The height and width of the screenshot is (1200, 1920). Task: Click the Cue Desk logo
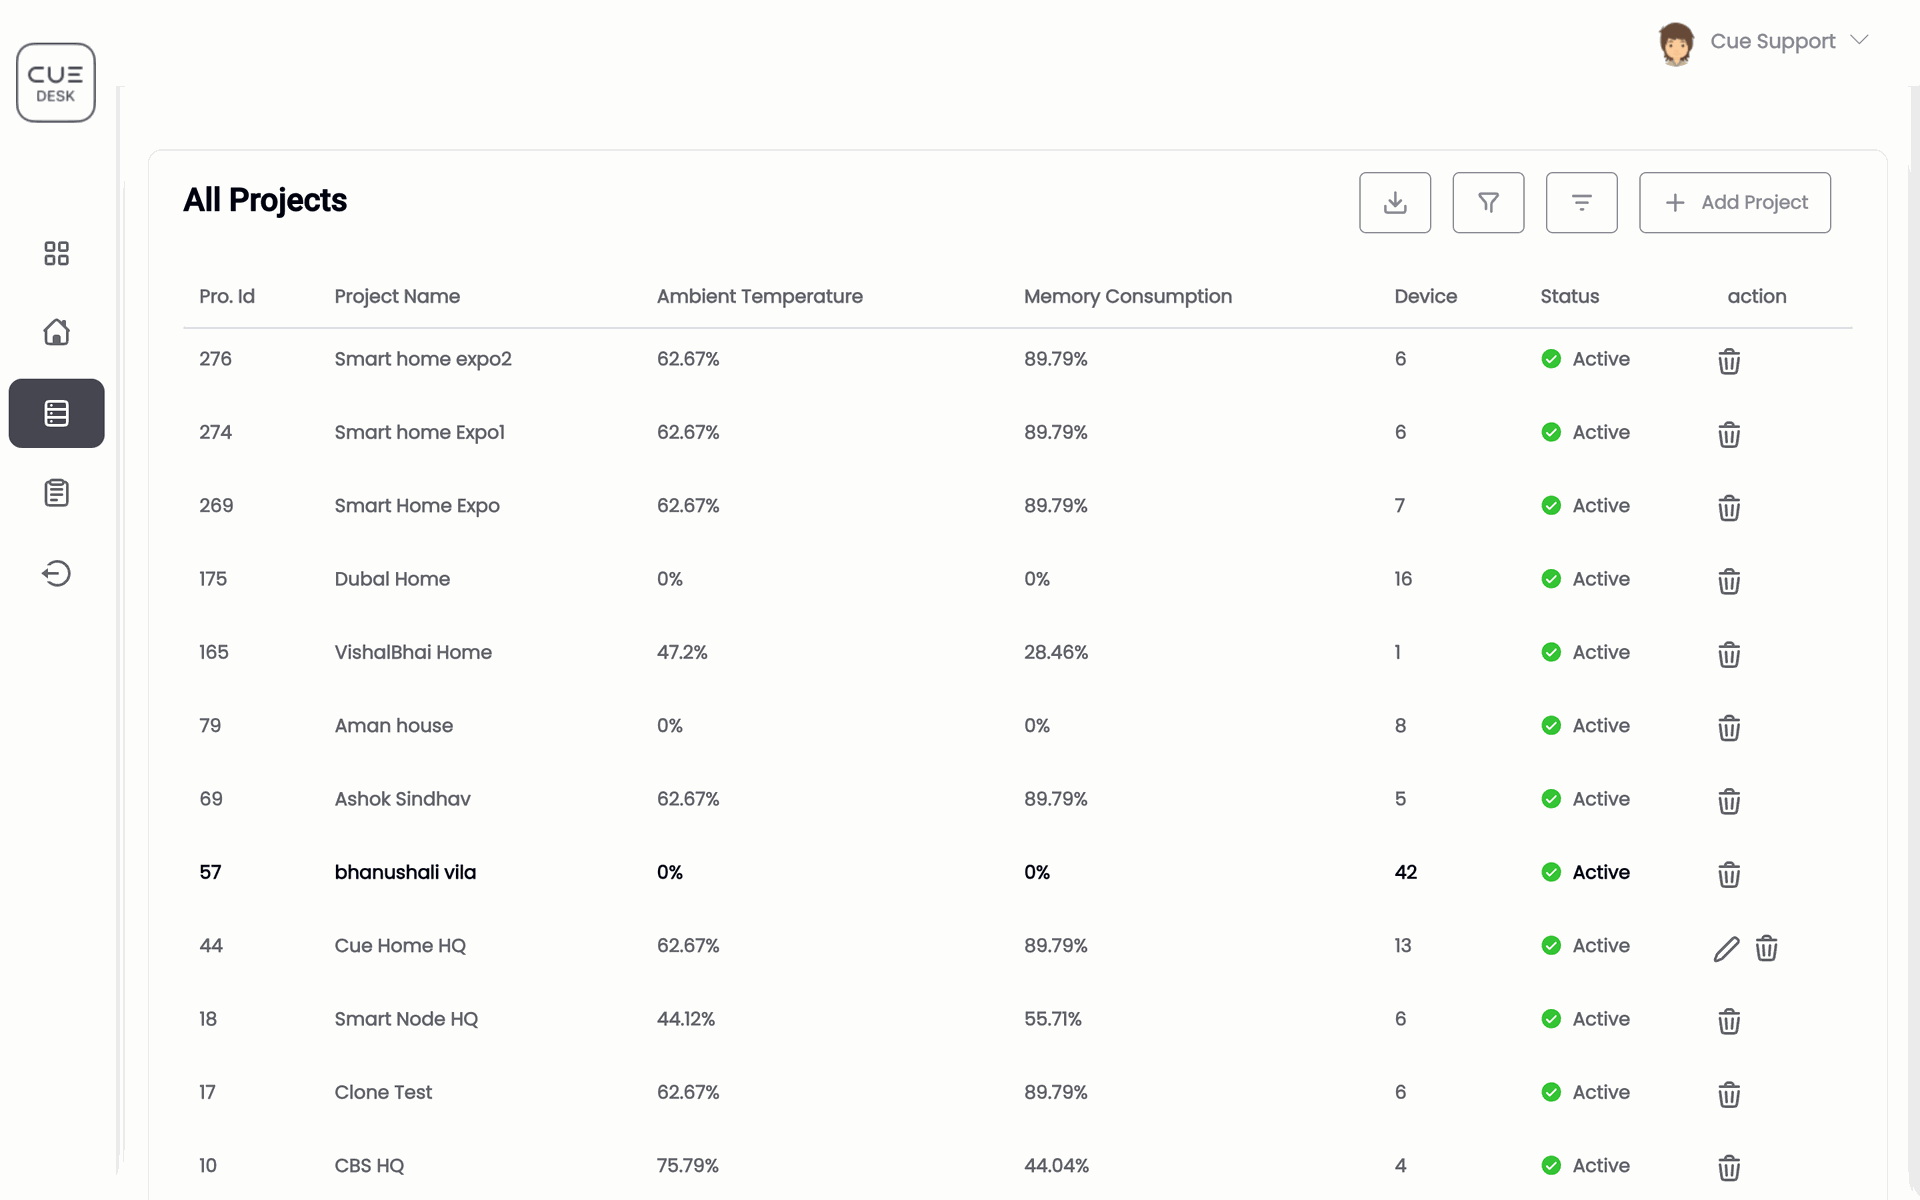tap(56, 83)
